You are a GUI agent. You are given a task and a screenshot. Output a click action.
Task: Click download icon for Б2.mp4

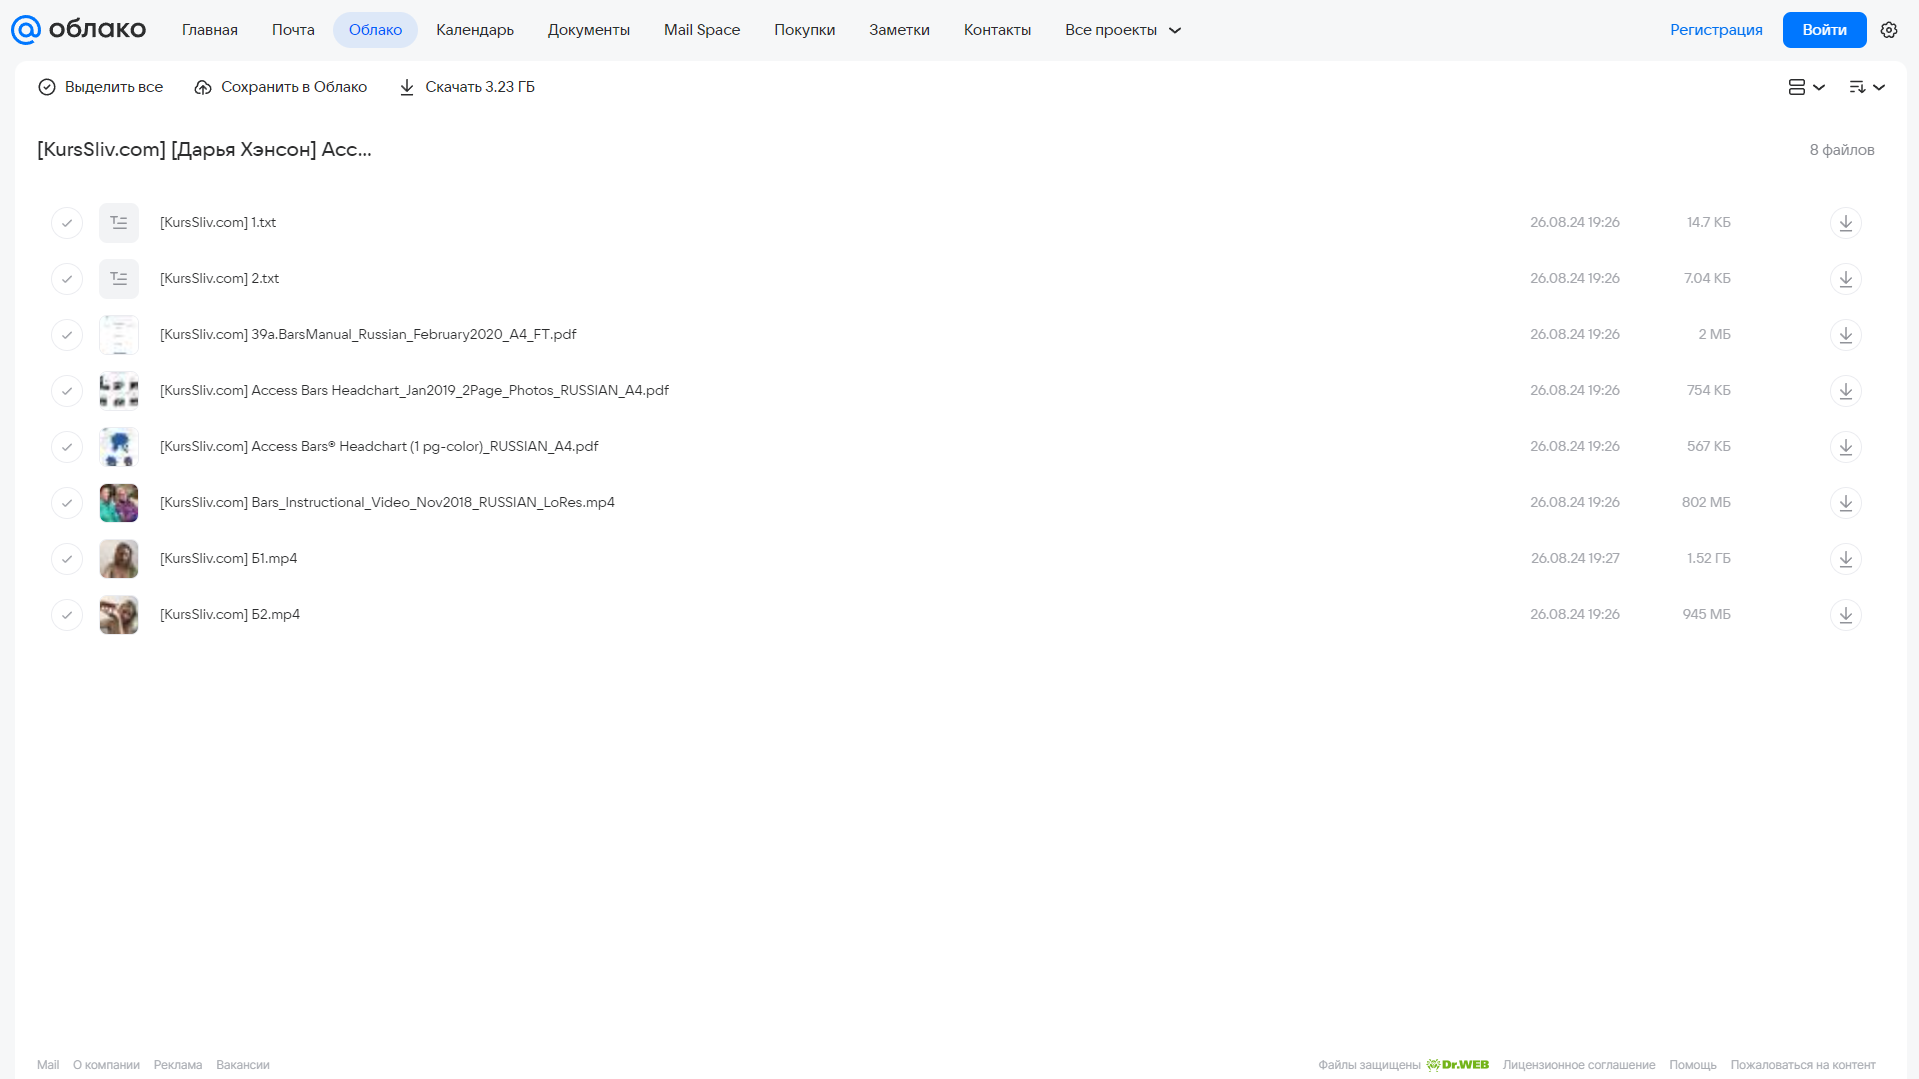1845,615
